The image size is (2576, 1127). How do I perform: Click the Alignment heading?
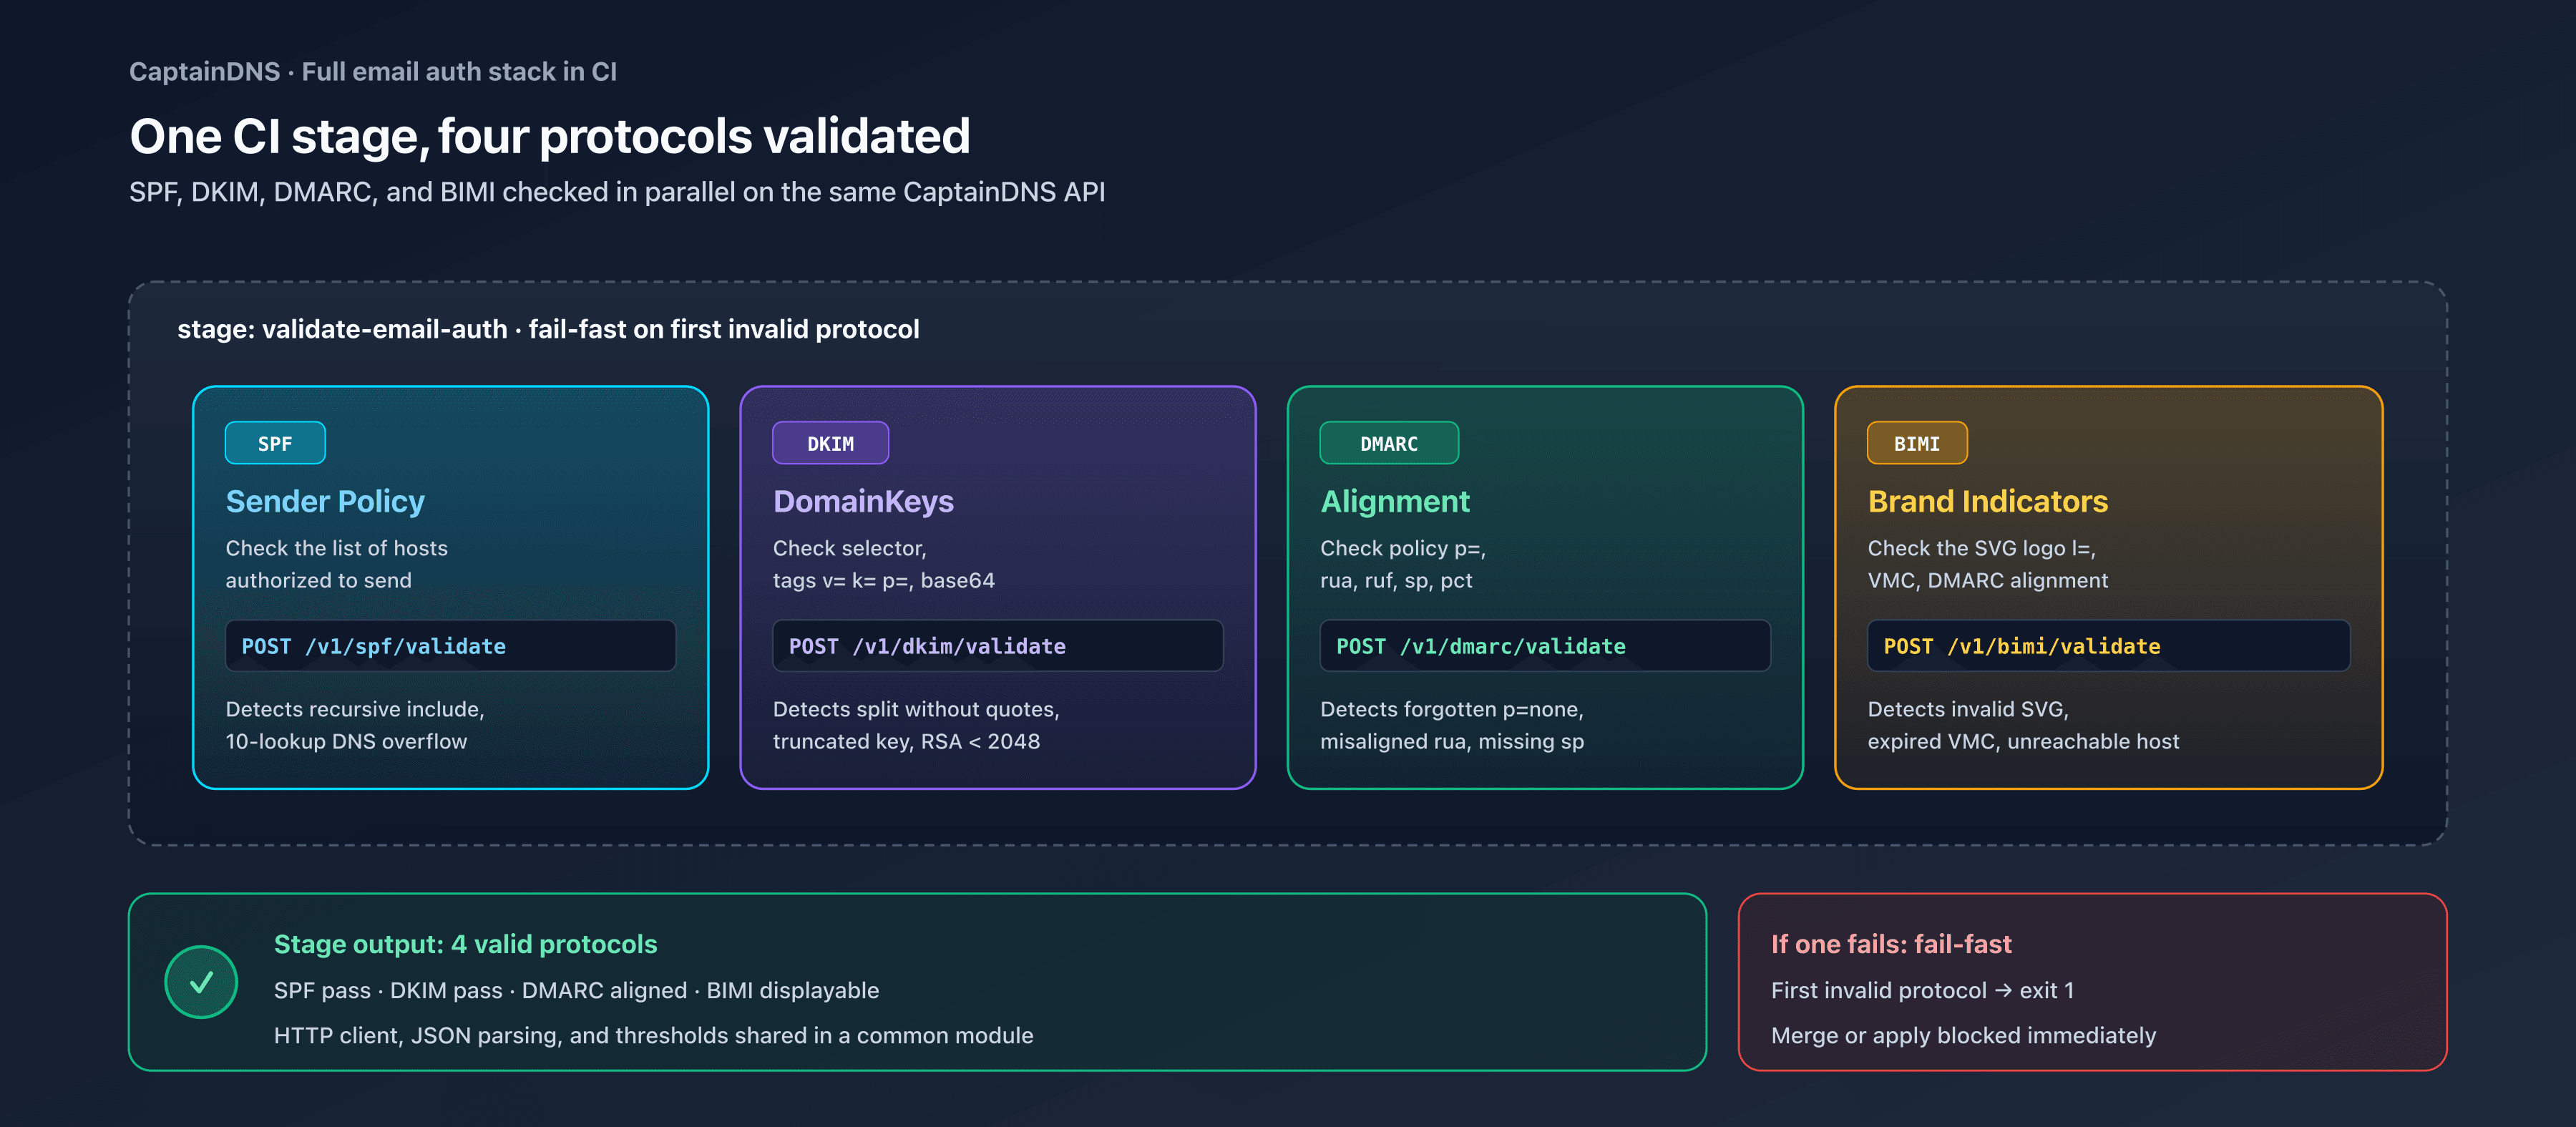[1395, 501]
